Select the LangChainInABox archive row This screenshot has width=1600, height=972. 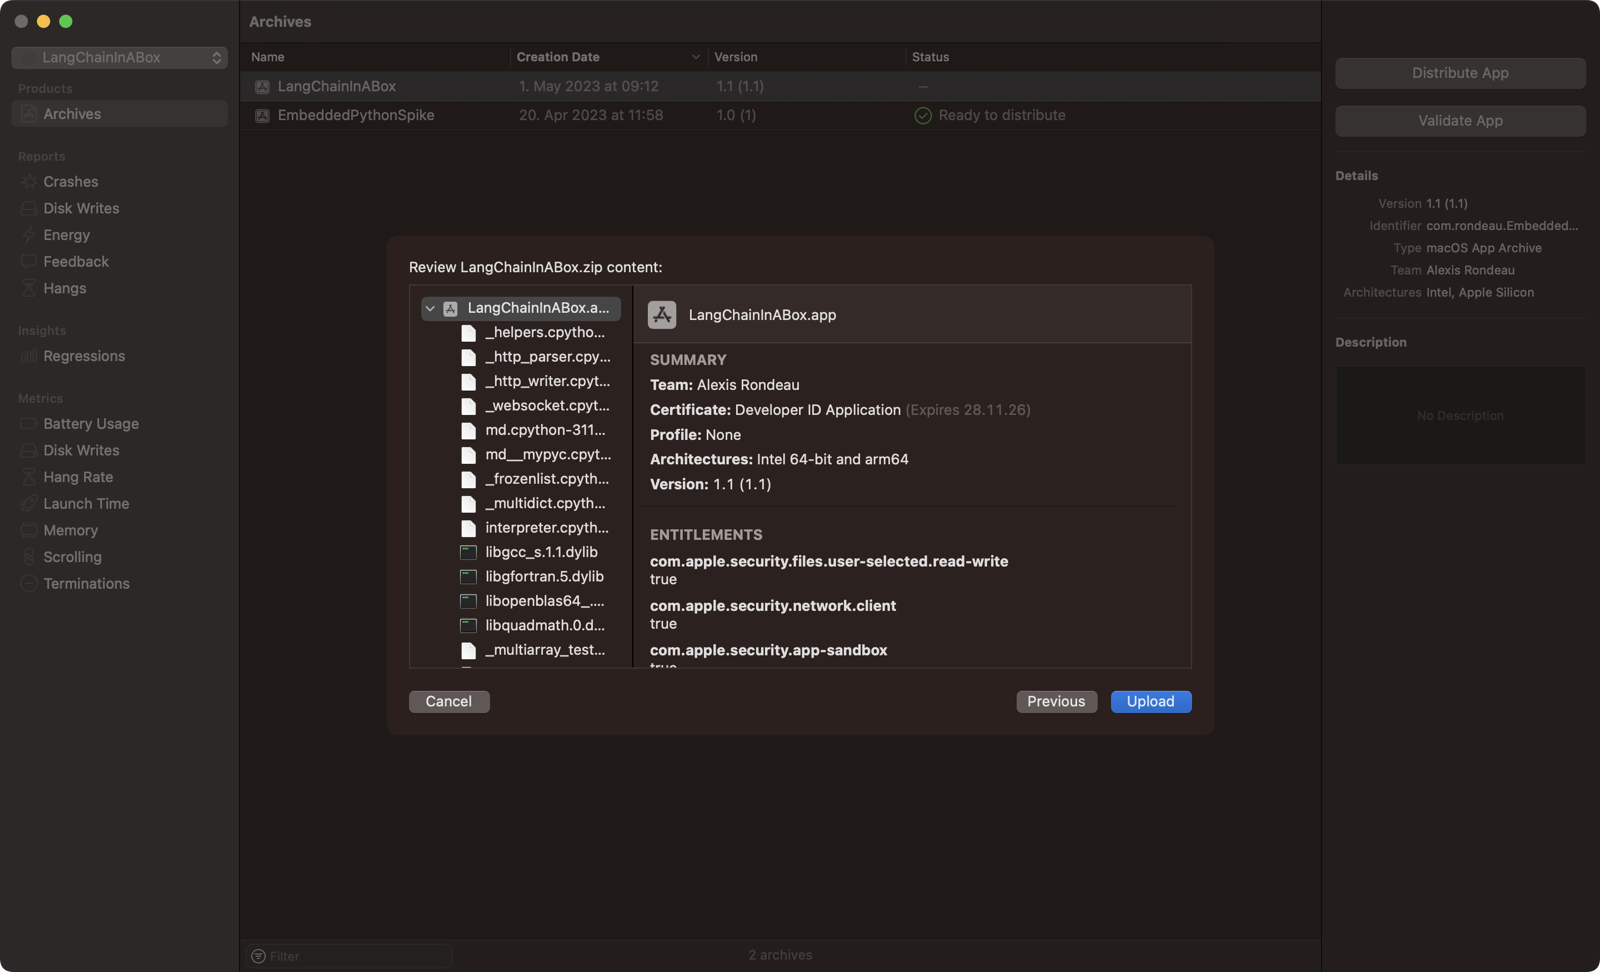tap(780, 86)
